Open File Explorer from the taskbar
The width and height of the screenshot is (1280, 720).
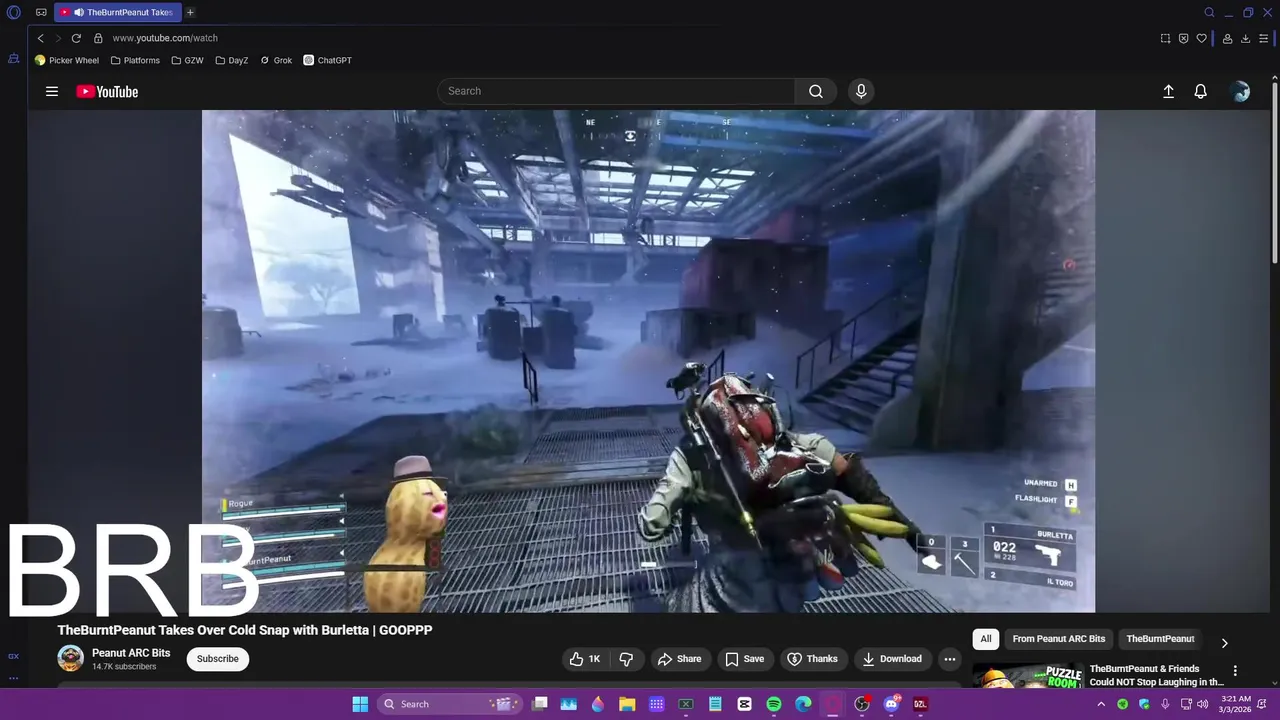[x=627, y=704]
